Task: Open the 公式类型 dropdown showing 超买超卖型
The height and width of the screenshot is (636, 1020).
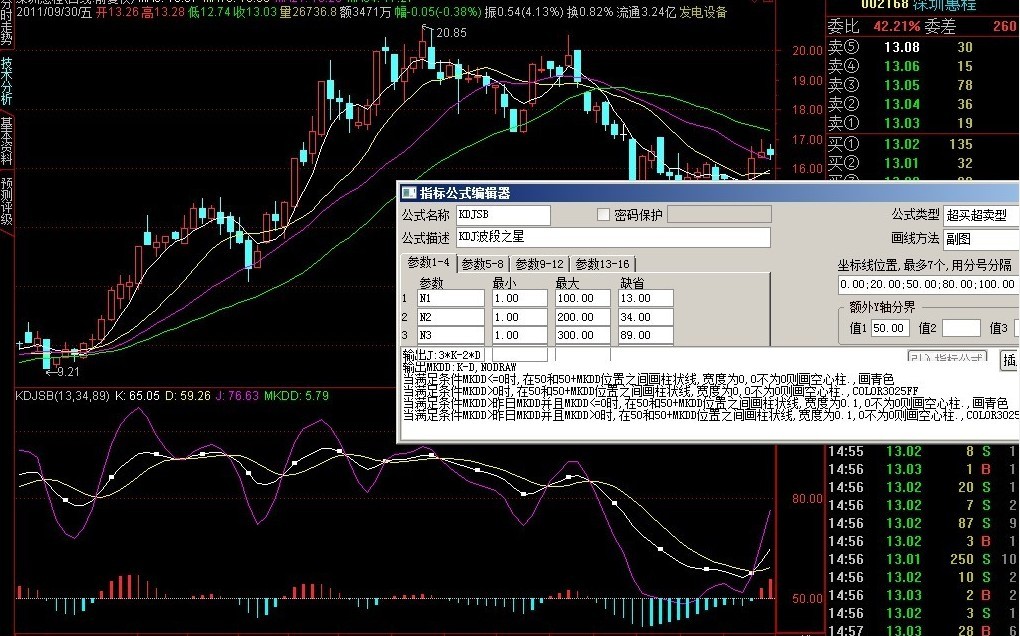Action: [979, 215]
